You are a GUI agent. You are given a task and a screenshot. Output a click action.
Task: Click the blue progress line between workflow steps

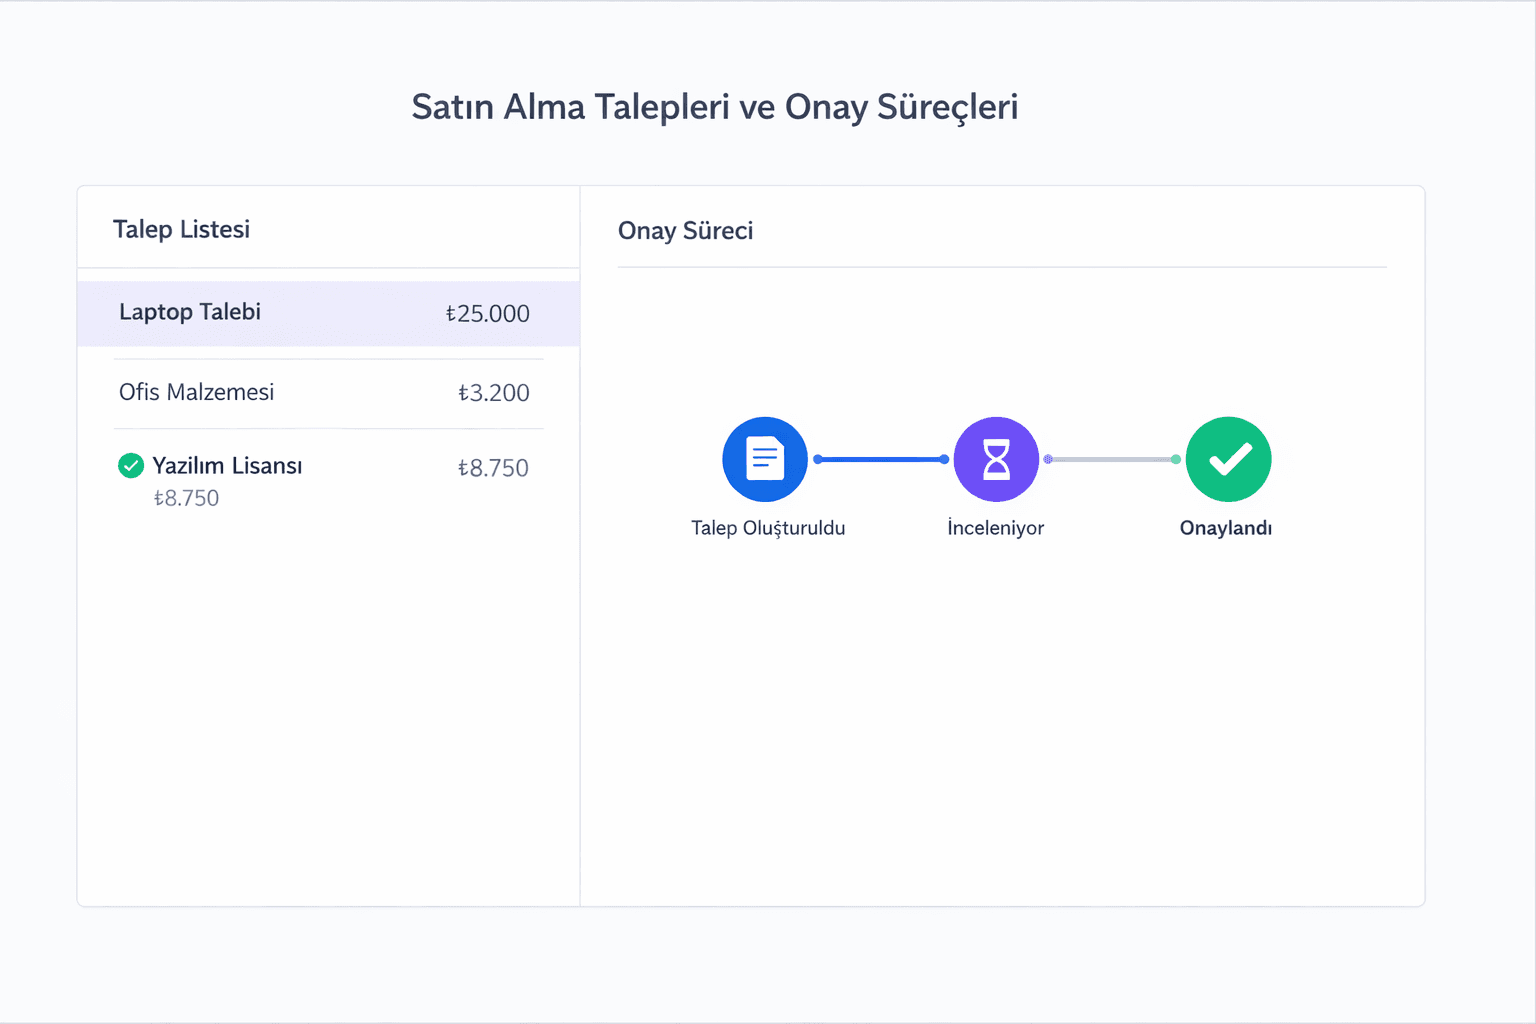[880, 459]
